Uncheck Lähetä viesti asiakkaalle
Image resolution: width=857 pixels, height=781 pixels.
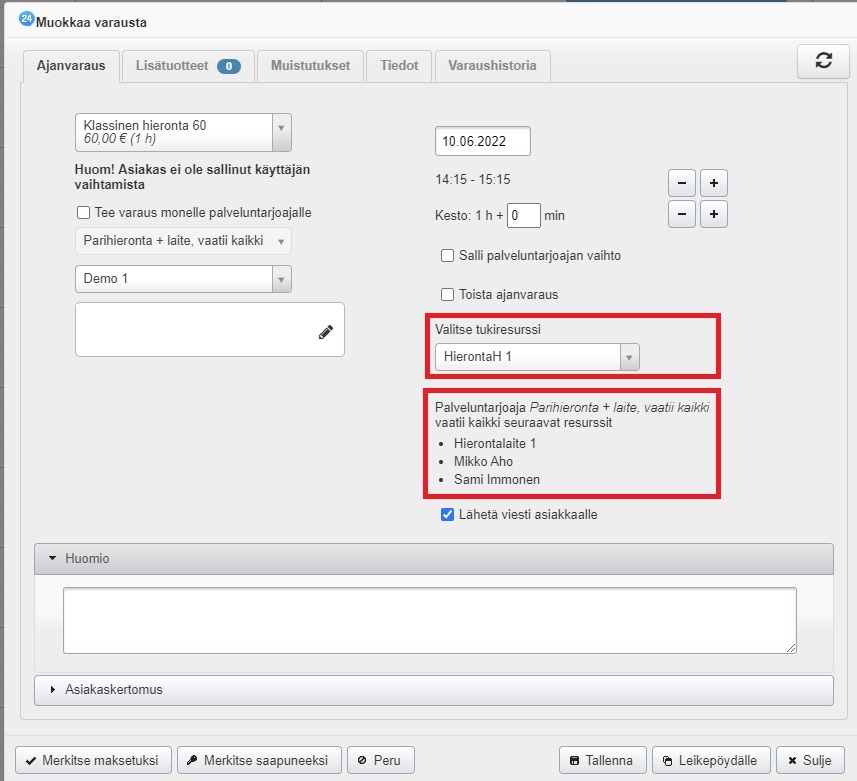[x=448, y=515]
